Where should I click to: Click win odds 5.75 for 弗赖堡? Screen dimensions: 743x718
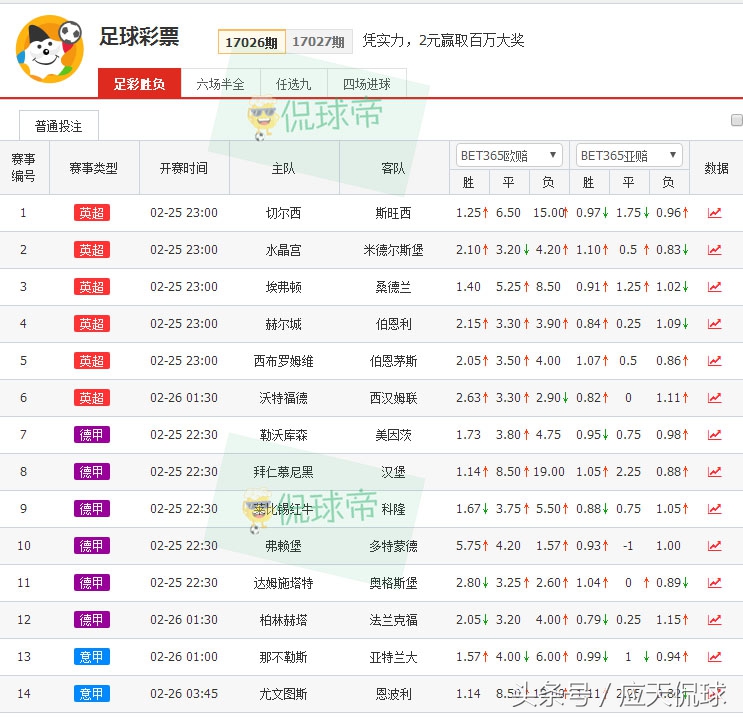(469, 545)
